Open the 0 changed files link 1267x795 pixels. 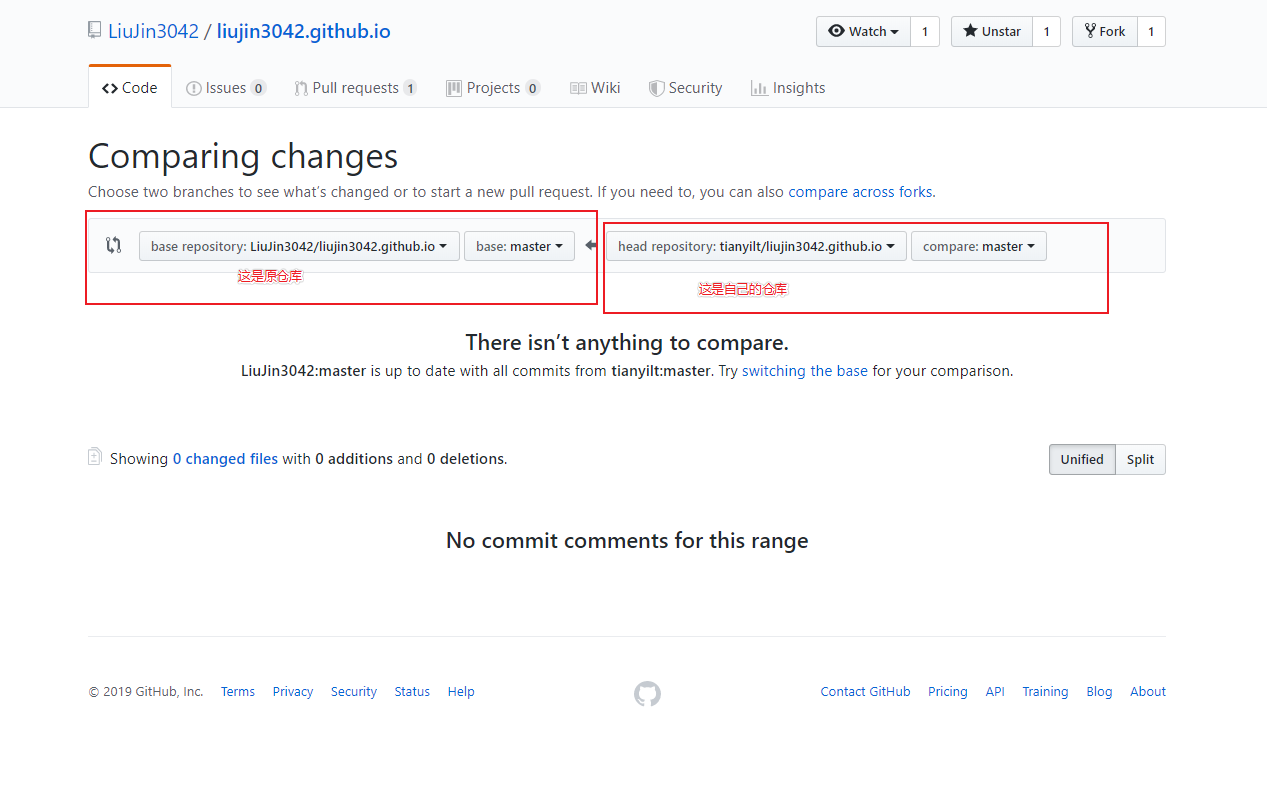click(x=225, y=459)
